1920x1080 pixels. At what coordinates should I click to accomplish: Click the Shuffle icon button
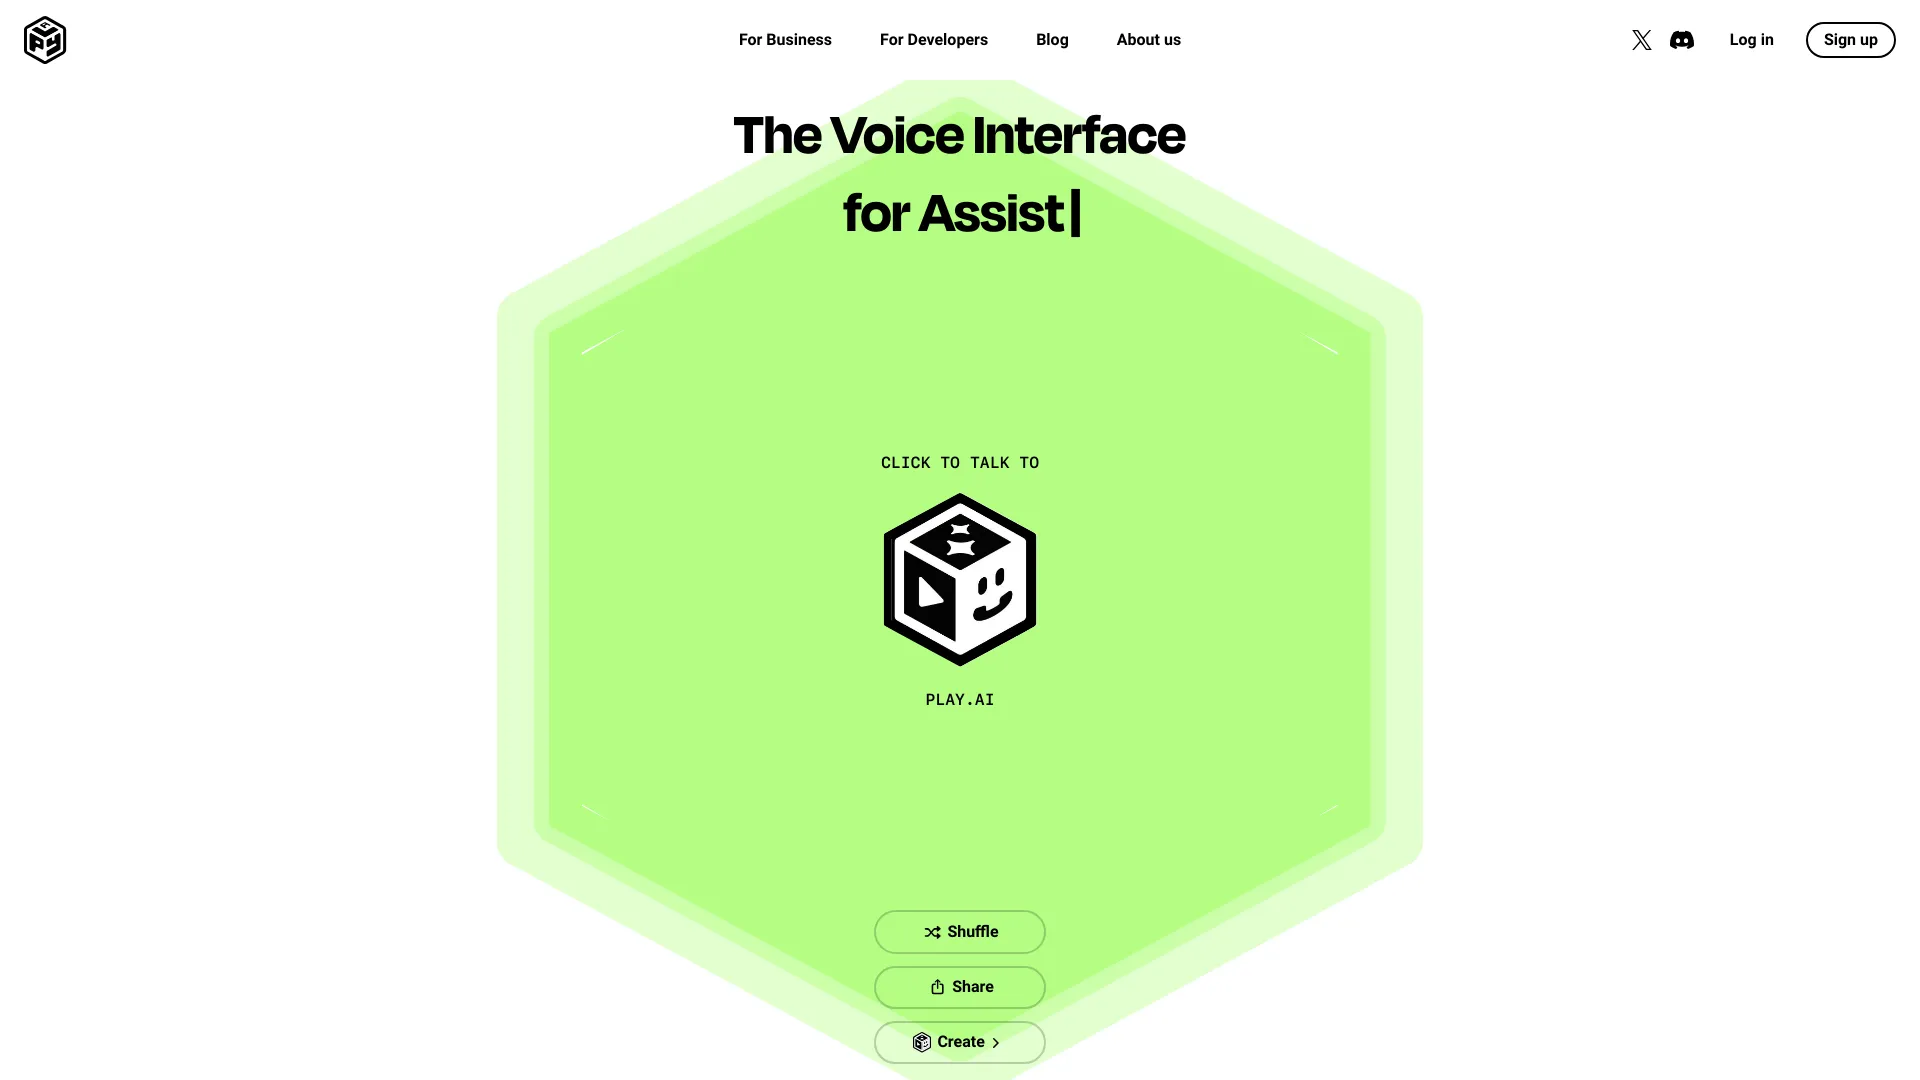tap(931, 931)
